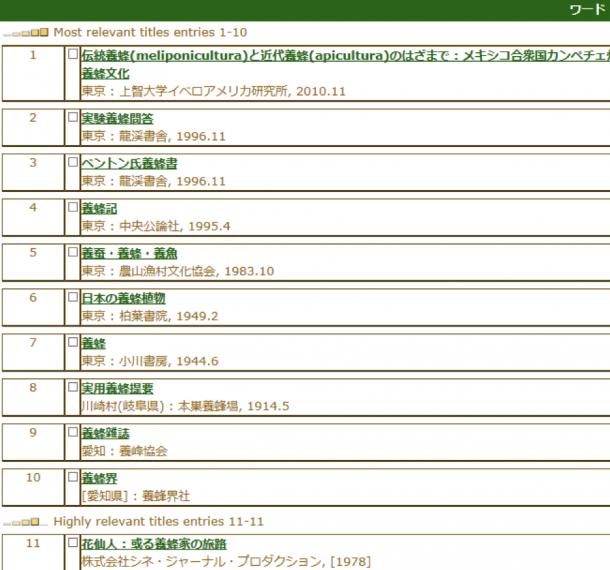This screenshot has height=570, width=610.
Task: Click publisher text 東京 : 柏葉書院, 1949.2
Action: click(149, 316)
